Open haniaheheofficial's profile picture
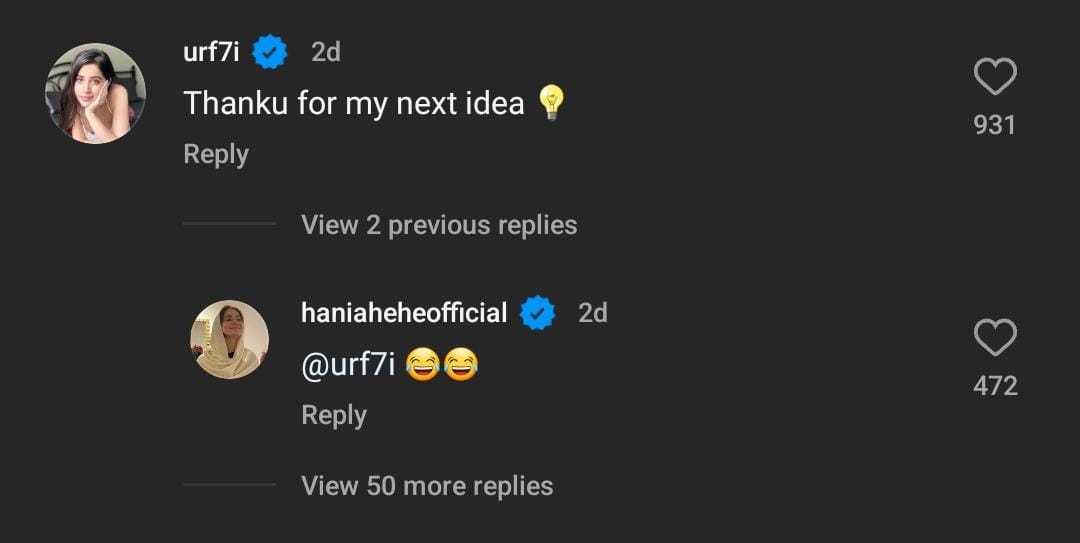Viewport: 1080px width, 543px height. click(x=230, y=340)
